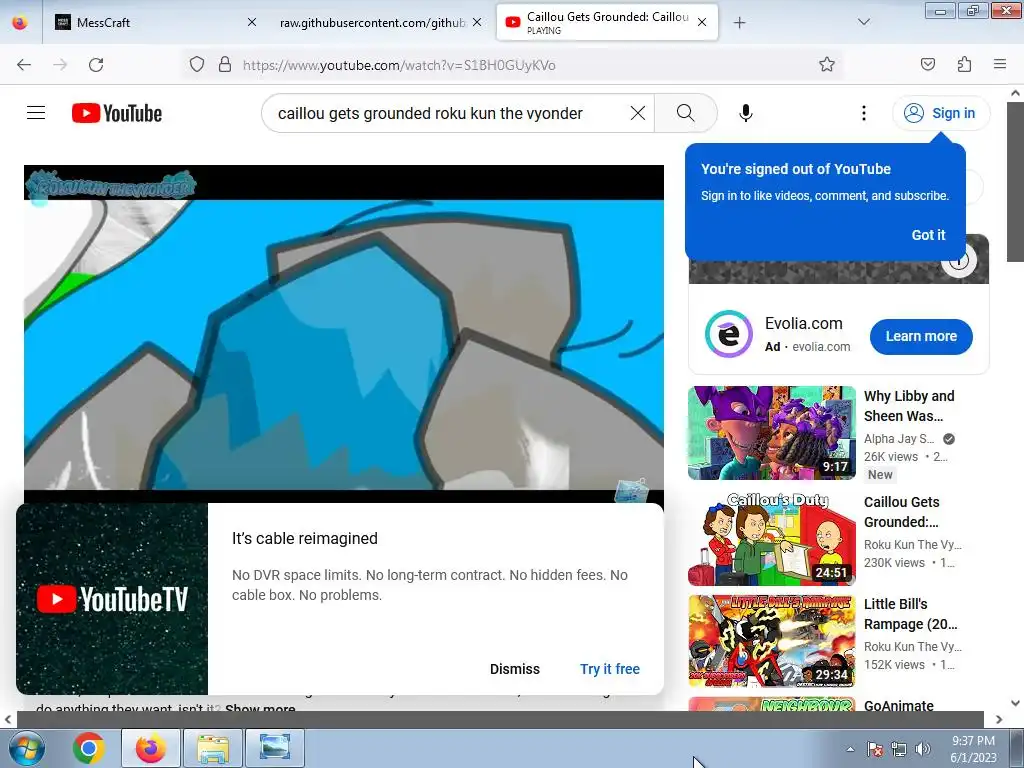Click the horizontal scrollbar left arrow
Image resolution: width=1024 pixels, height=768 pixels.
[8, 719]
